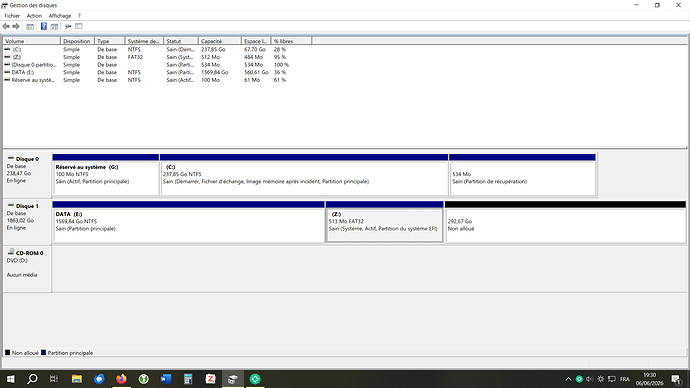Click the blue Partition principale legend swatch
This screenshot has width=690, height=388.
[x=43, y=352]
